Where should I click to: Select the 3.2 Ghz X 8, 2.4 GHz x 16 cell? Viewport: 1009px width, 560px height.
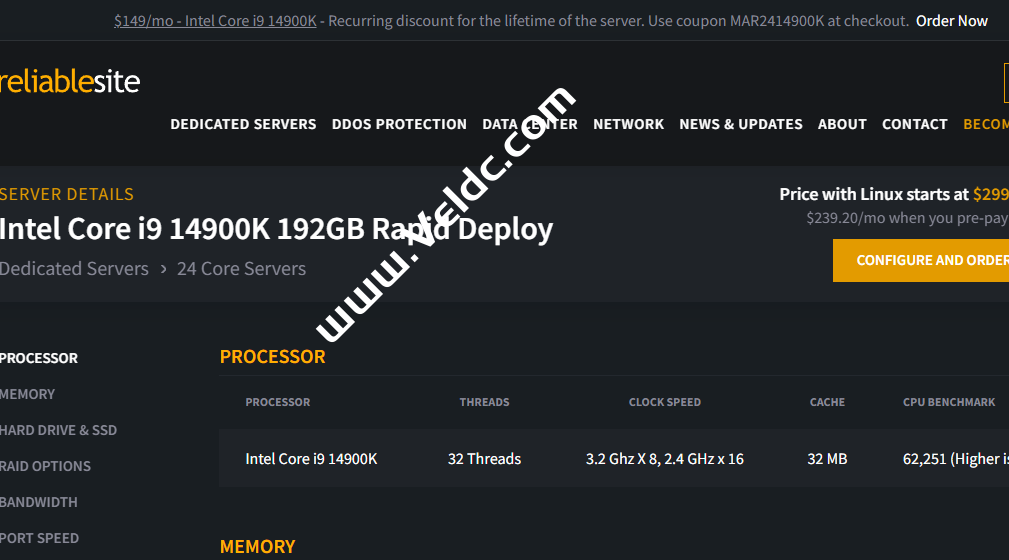point(665,459)
